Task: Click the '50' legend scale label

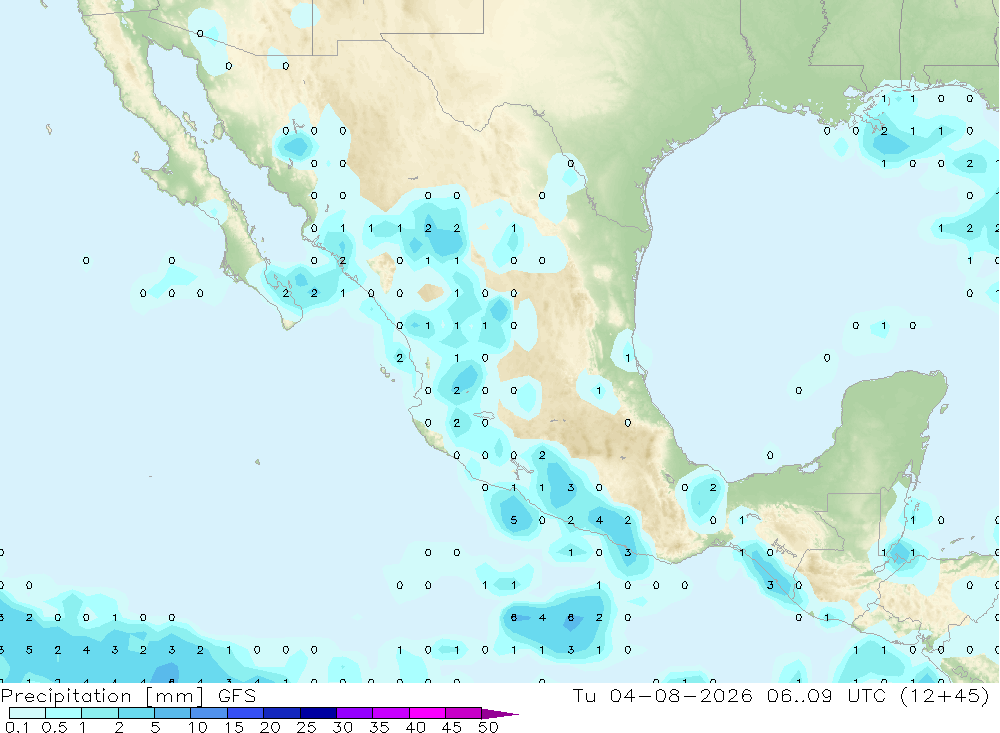Action: pos(488,727)
